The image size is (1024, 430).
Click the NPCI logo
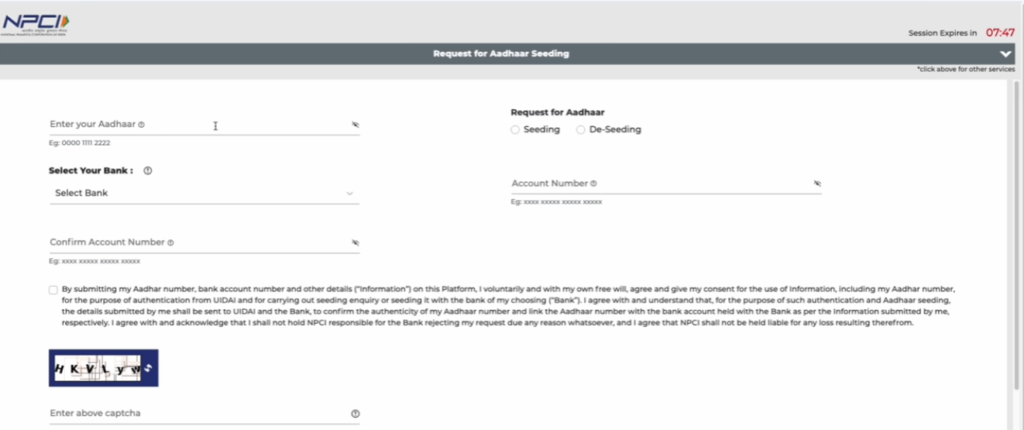click(36, 25)
